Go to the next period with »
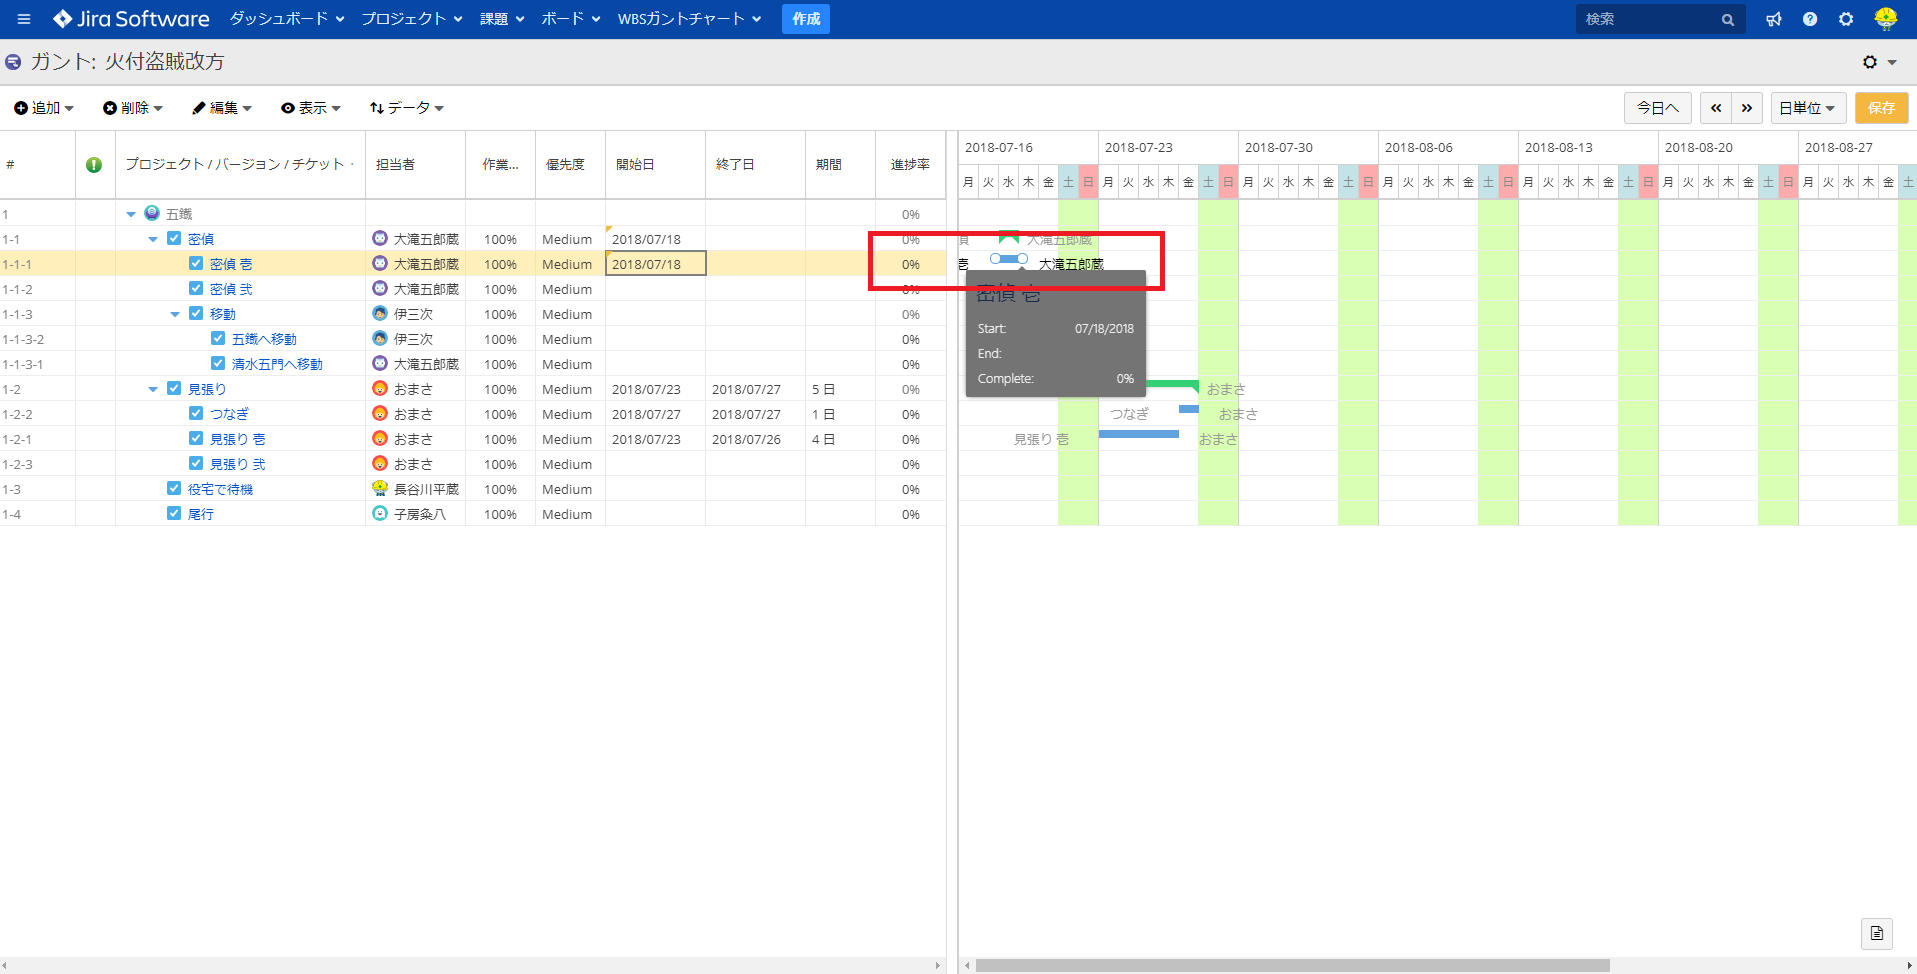 pos(1747,108)
